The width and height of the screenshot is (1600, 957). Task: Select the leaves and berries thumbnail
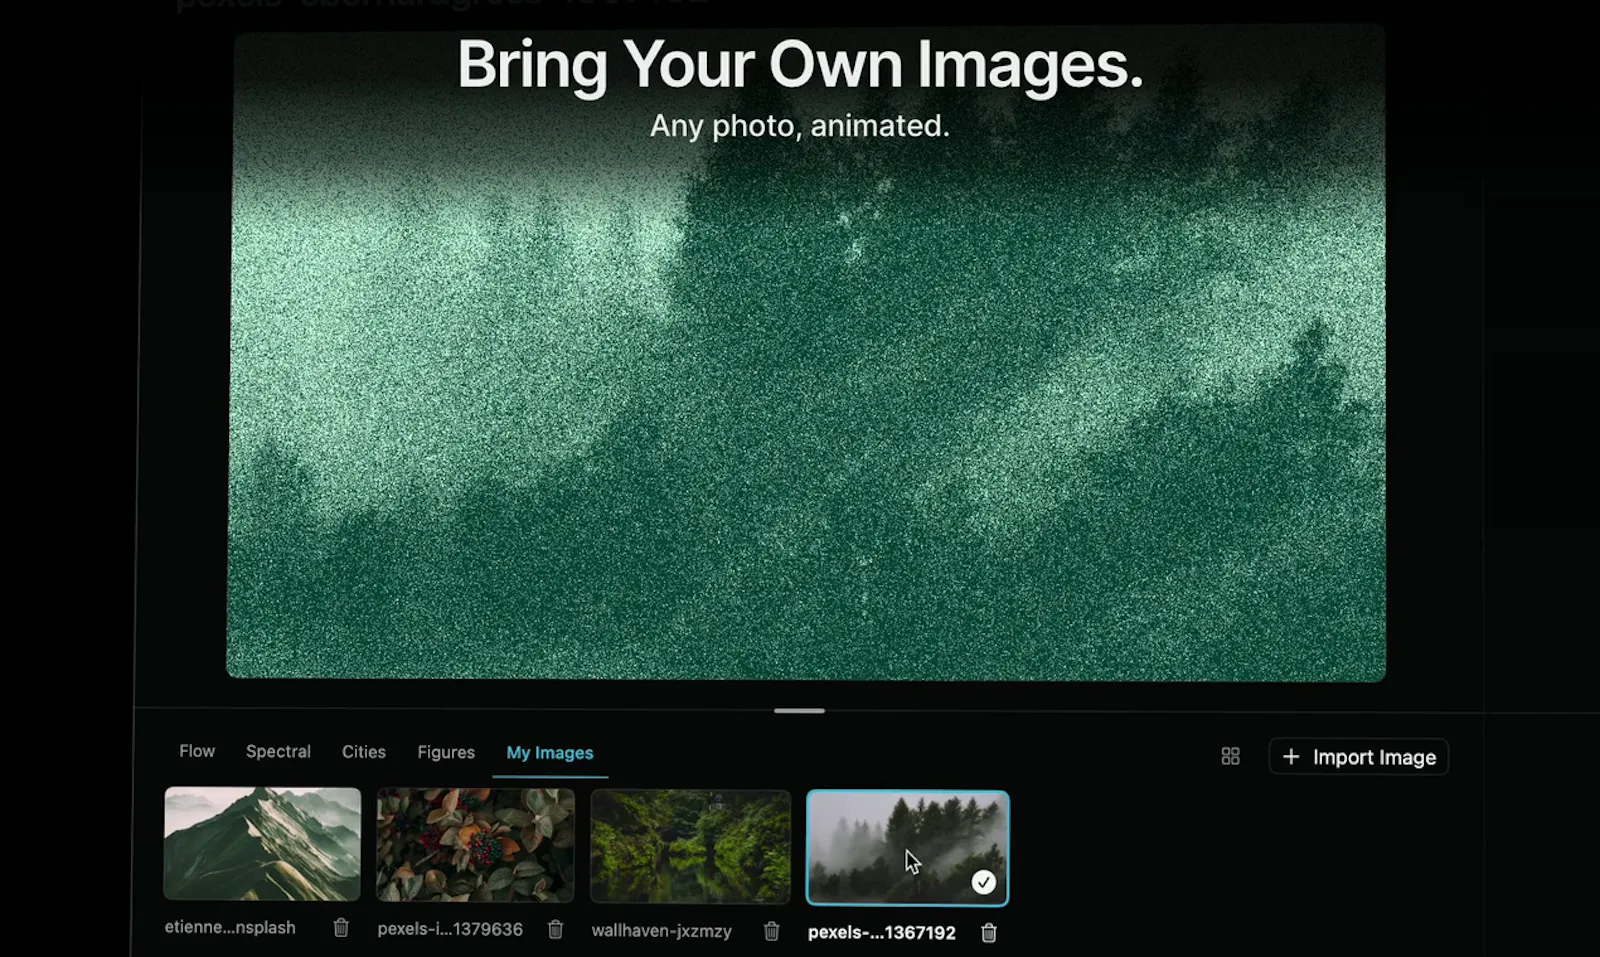tap(476, 845)
